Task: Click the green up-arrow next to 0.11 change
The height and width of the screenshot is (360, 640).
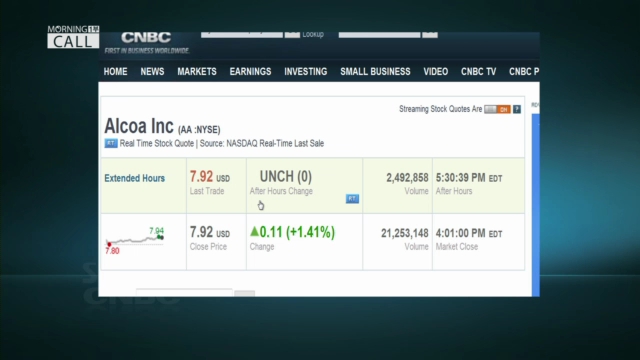Action: coord(254,231)
